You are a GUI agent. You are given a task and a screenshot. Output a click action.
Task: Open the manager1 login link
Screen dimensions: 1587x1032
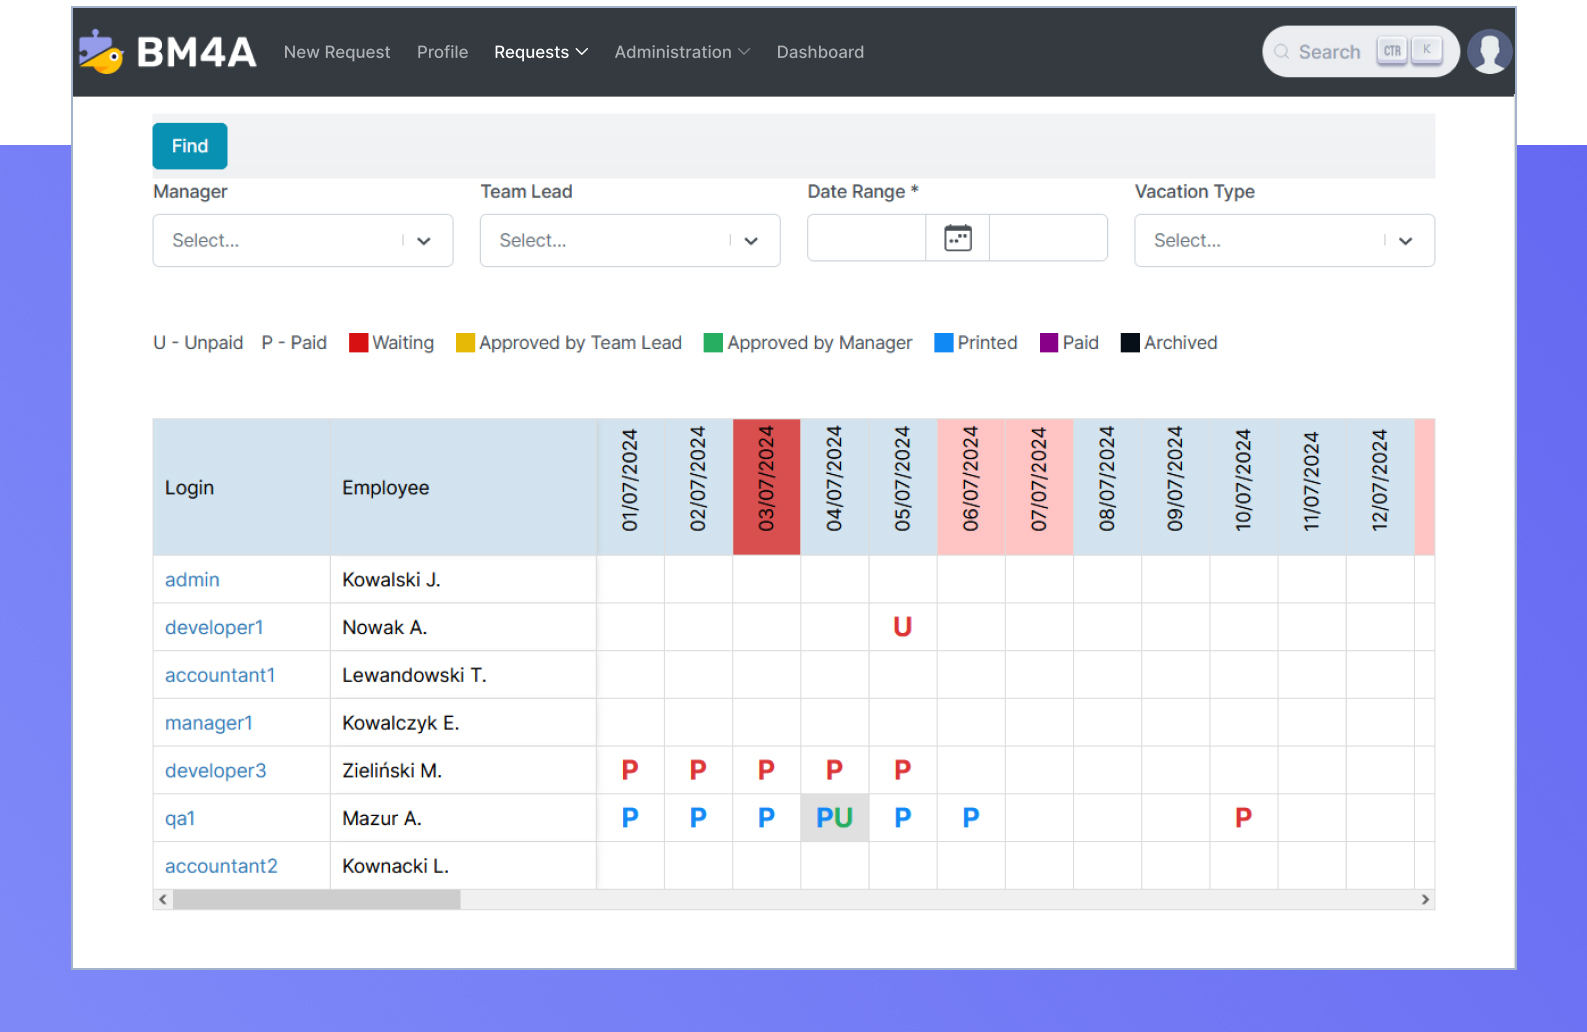tap(209, 723)
